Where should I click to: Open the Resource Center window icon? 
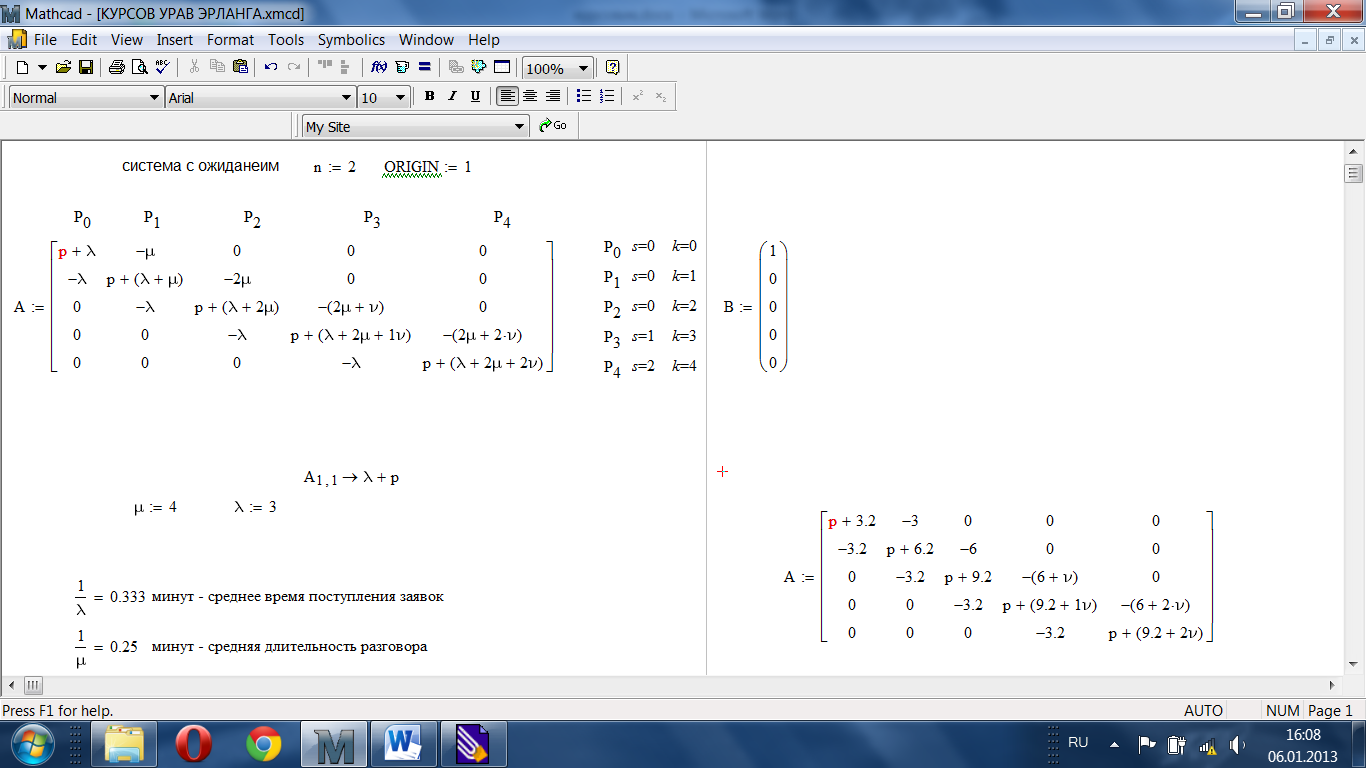point(502,68)
